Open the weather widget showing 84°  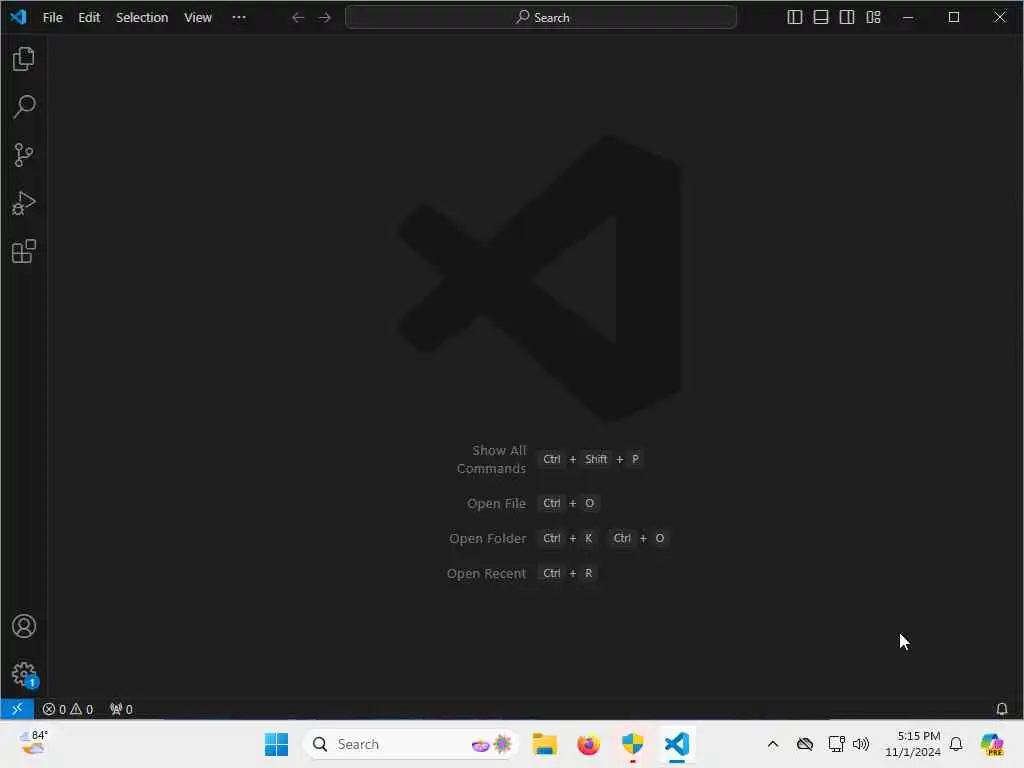(x=33, y=743)
